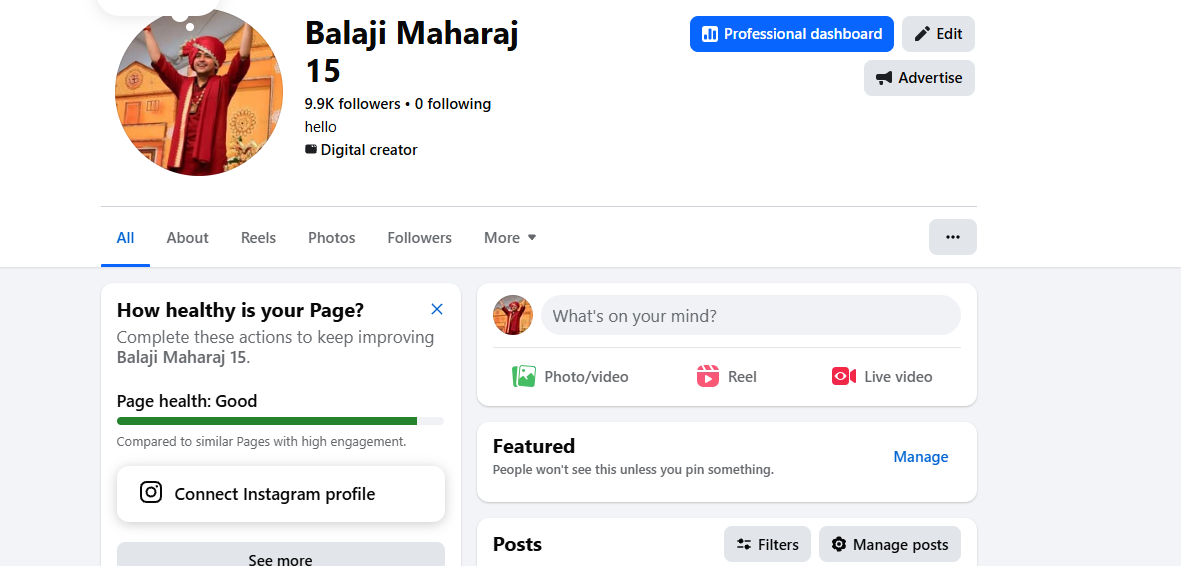
Task: View the Followers tab
Action: click(x=420, y=237)
